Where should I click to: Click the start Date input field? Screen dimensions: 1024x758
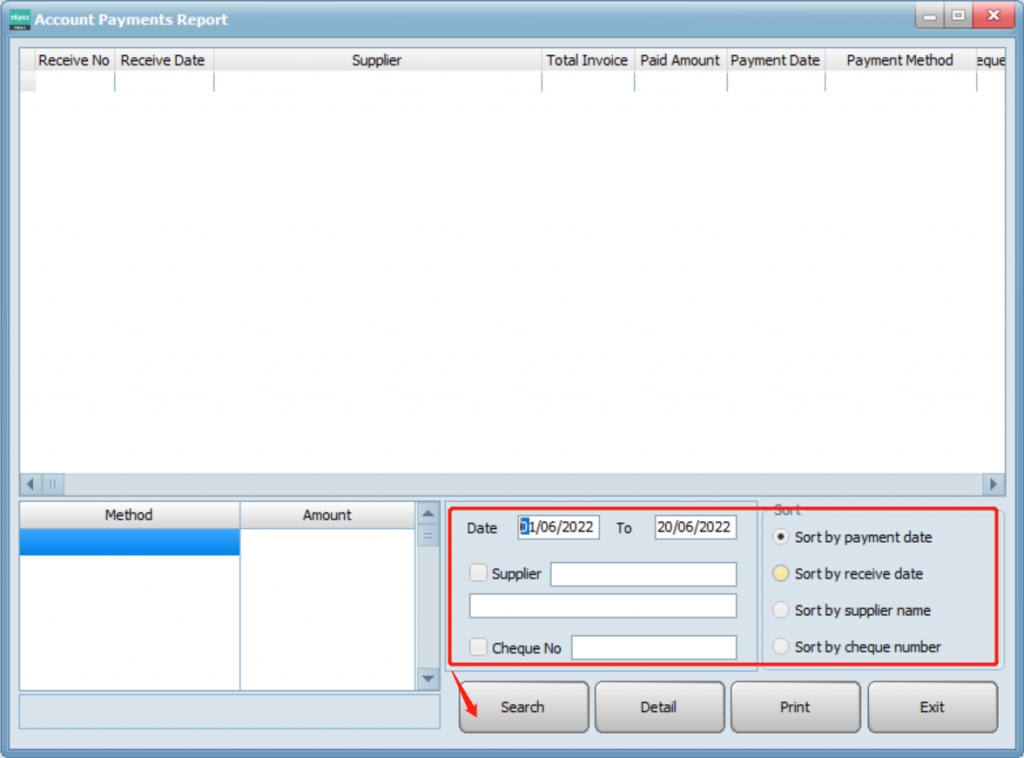click(x=559, y=527)
